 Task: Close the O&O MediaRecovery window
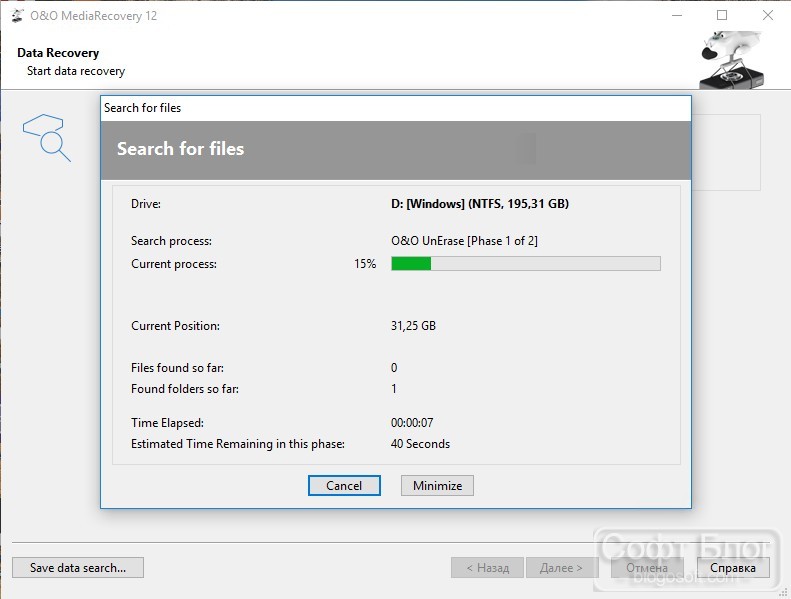[768, 16]
